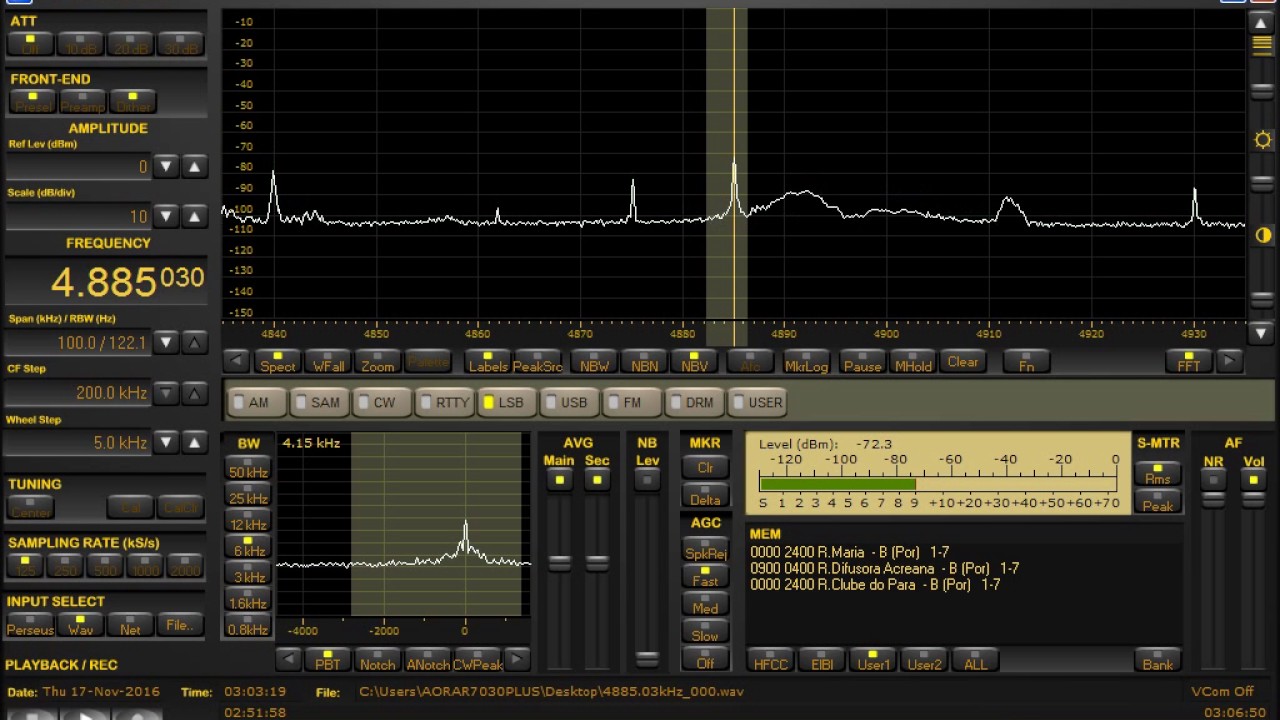Image resolution: width=1280 pixels, height=720 pixels.
Task: Enable the NBW noise blanker
Action: 594,362
